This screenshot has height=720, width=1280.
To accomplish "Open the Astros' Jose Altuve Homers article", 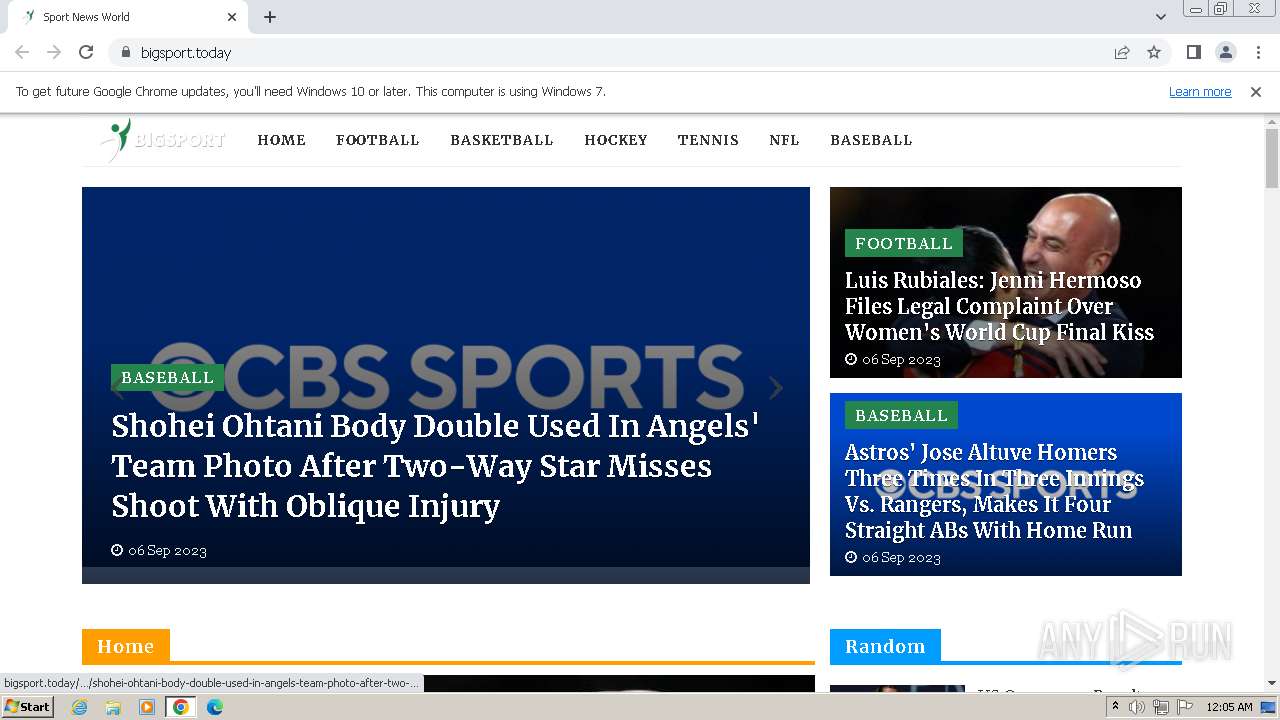I will [x=994, y=491].
